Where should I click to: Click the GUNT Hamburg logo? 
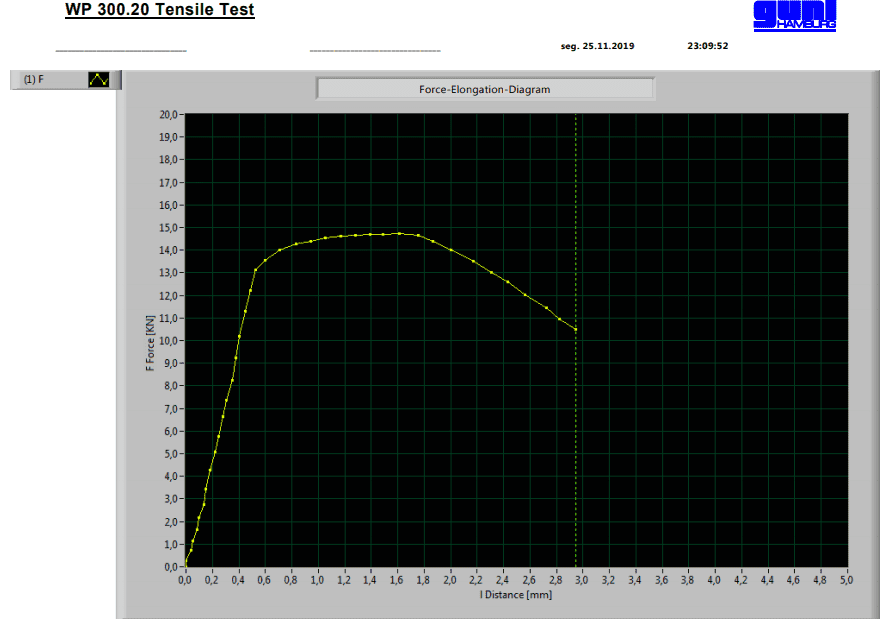click(x=794, y=15)
